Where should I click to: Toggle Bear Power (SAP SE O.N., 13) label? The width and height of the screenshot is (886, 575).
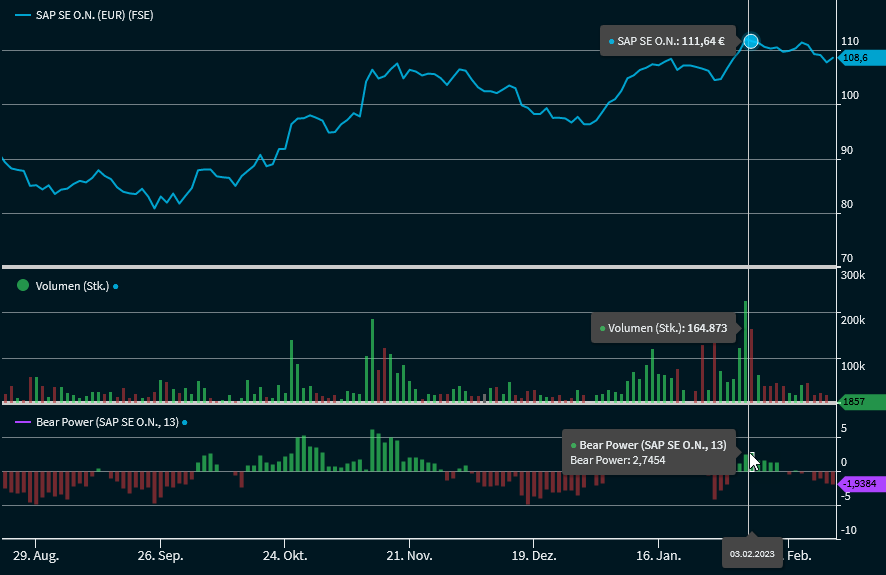[107, 423]
